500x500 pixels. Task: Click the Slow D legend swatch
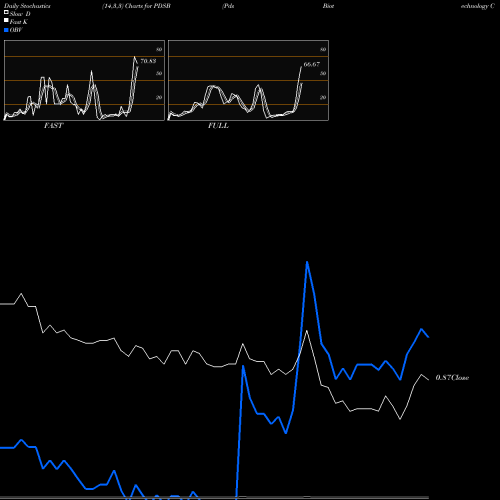[6, 12]
